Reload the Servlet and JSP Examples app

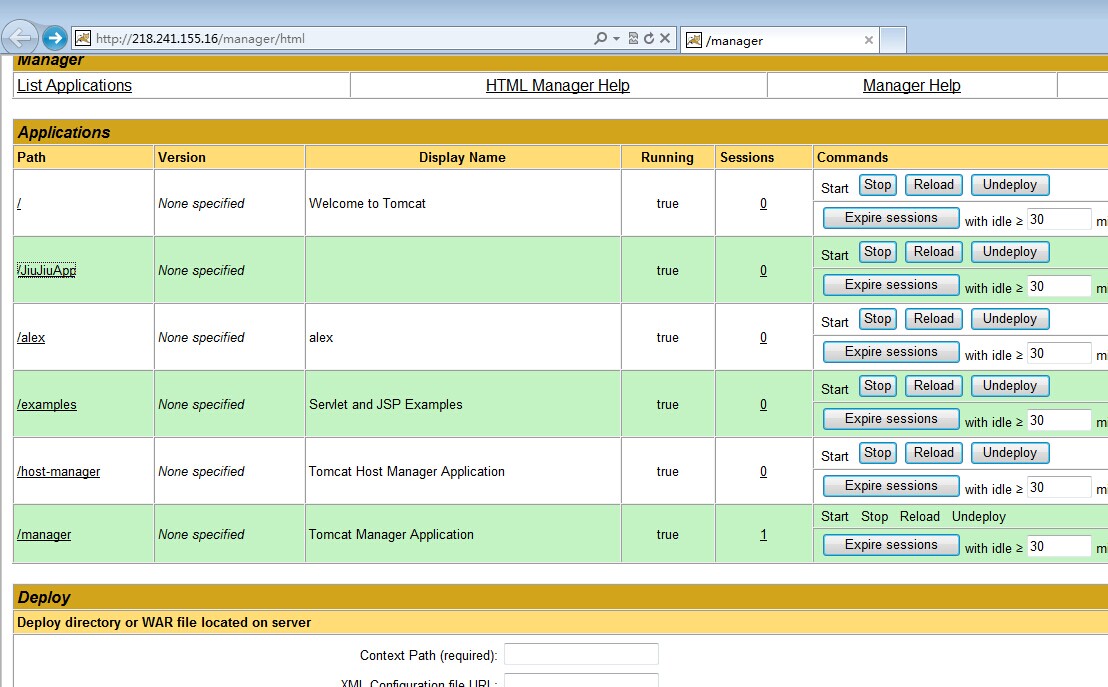tap(933, 386)
